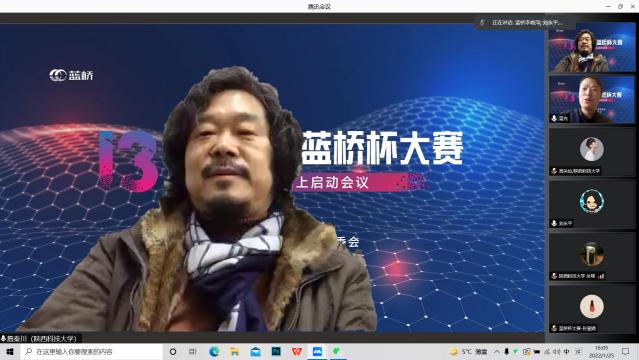Open Cortana circle icon on taskbar

point(173,351)
